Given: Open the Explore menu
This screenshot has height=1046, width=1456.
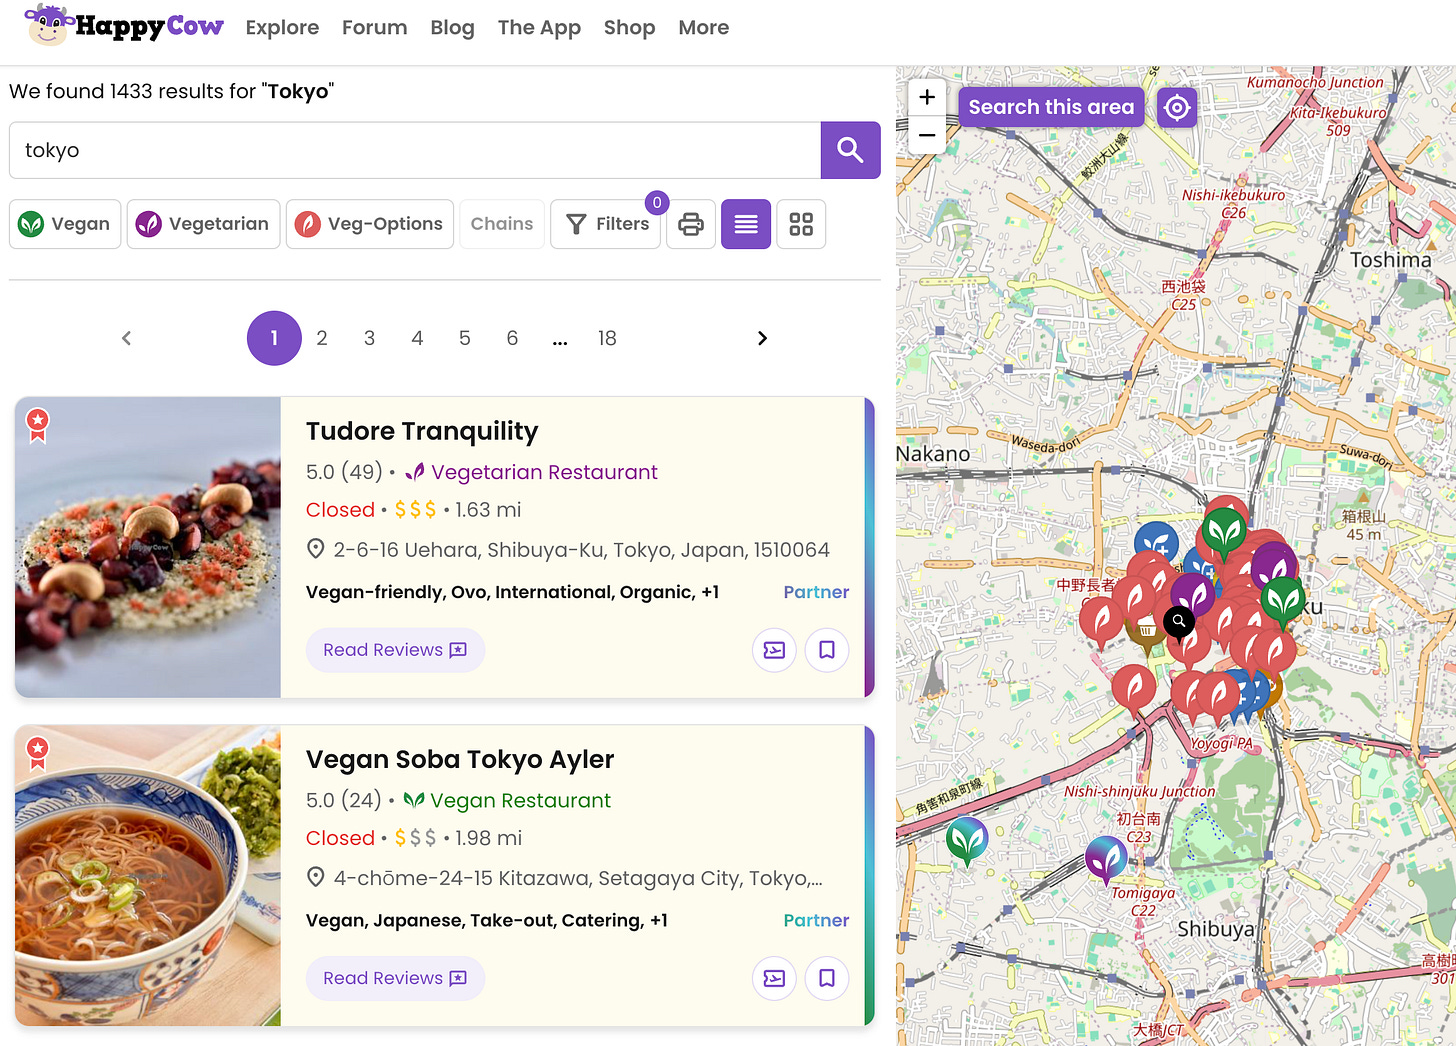Looking at the screenshot, I should [282, 28].
